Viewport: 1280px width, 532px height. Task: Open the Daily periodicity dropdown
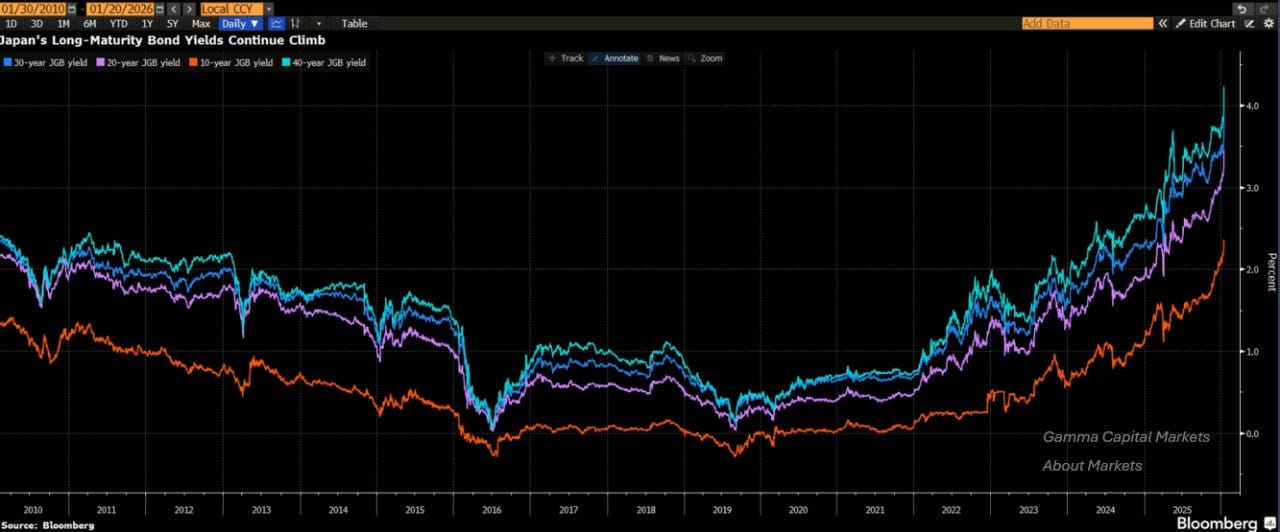pos(239,23)
